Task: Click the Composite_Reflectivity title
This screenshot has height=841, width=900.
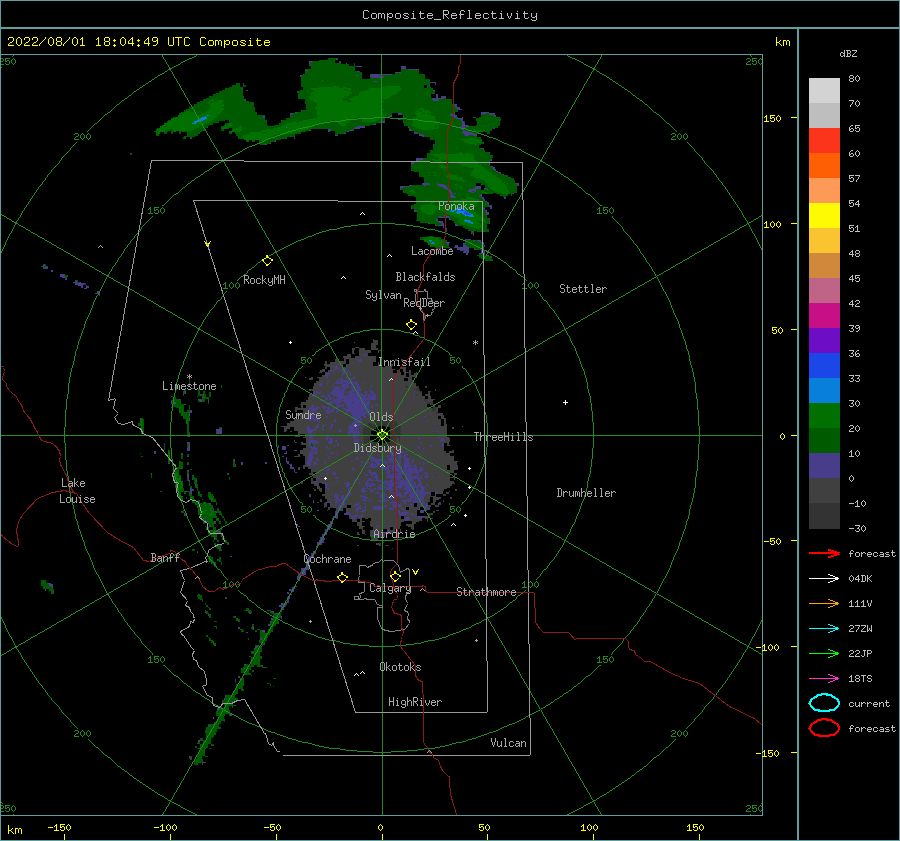Action: pos(450,15)
